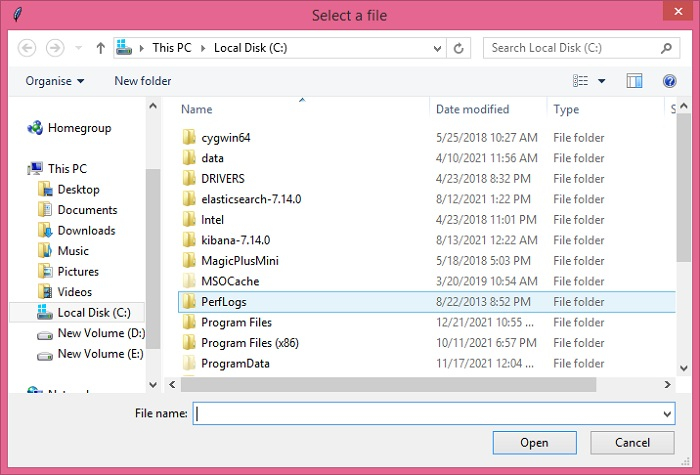
Task: Select Downloads in the navigation tree
Action: (86, 230)
